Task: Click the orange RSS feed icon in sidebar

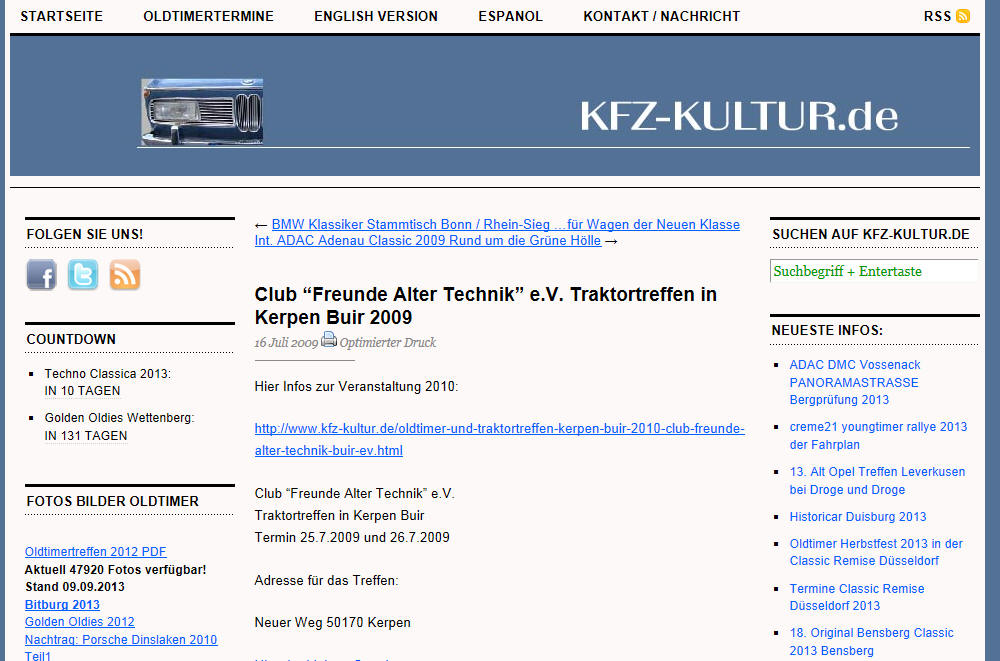Action: pos(125,275)
